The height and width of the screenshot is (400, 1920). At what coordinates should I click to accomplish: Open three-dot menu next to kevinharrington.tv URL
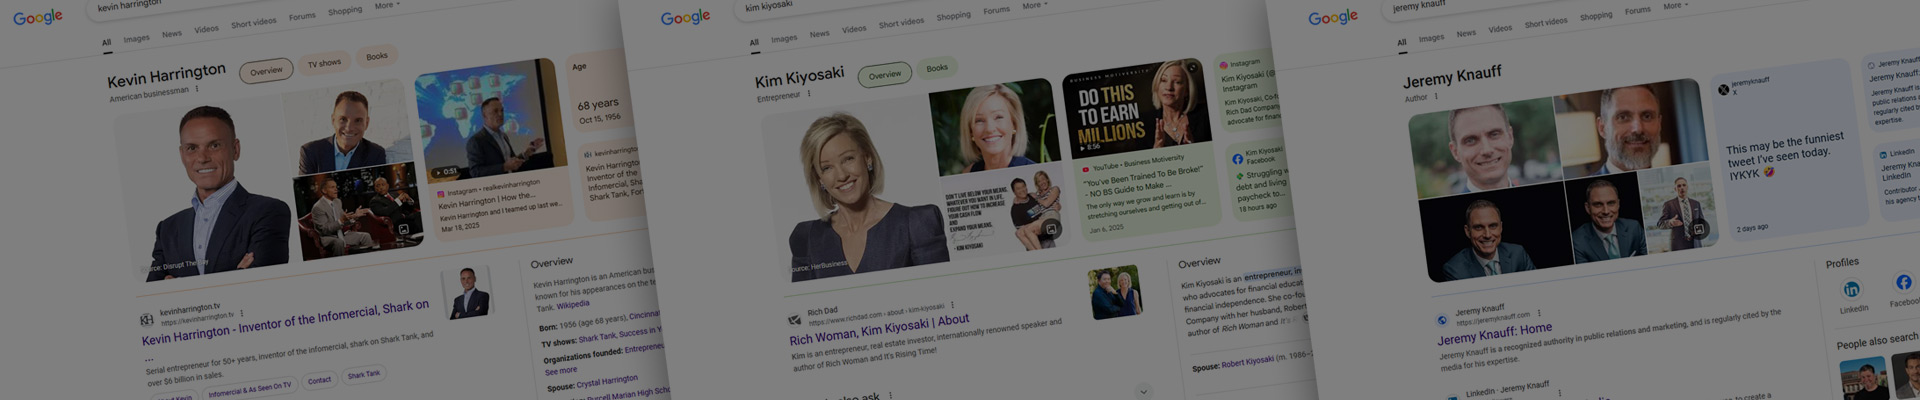pos(241,313)
